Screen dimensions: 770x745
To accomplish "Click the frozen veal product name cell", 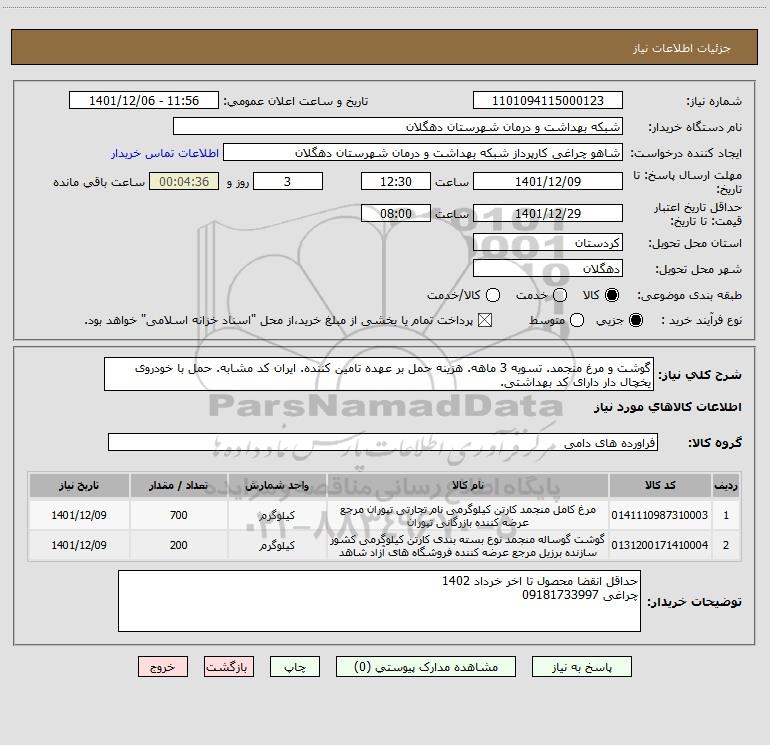I will point(468,546).
